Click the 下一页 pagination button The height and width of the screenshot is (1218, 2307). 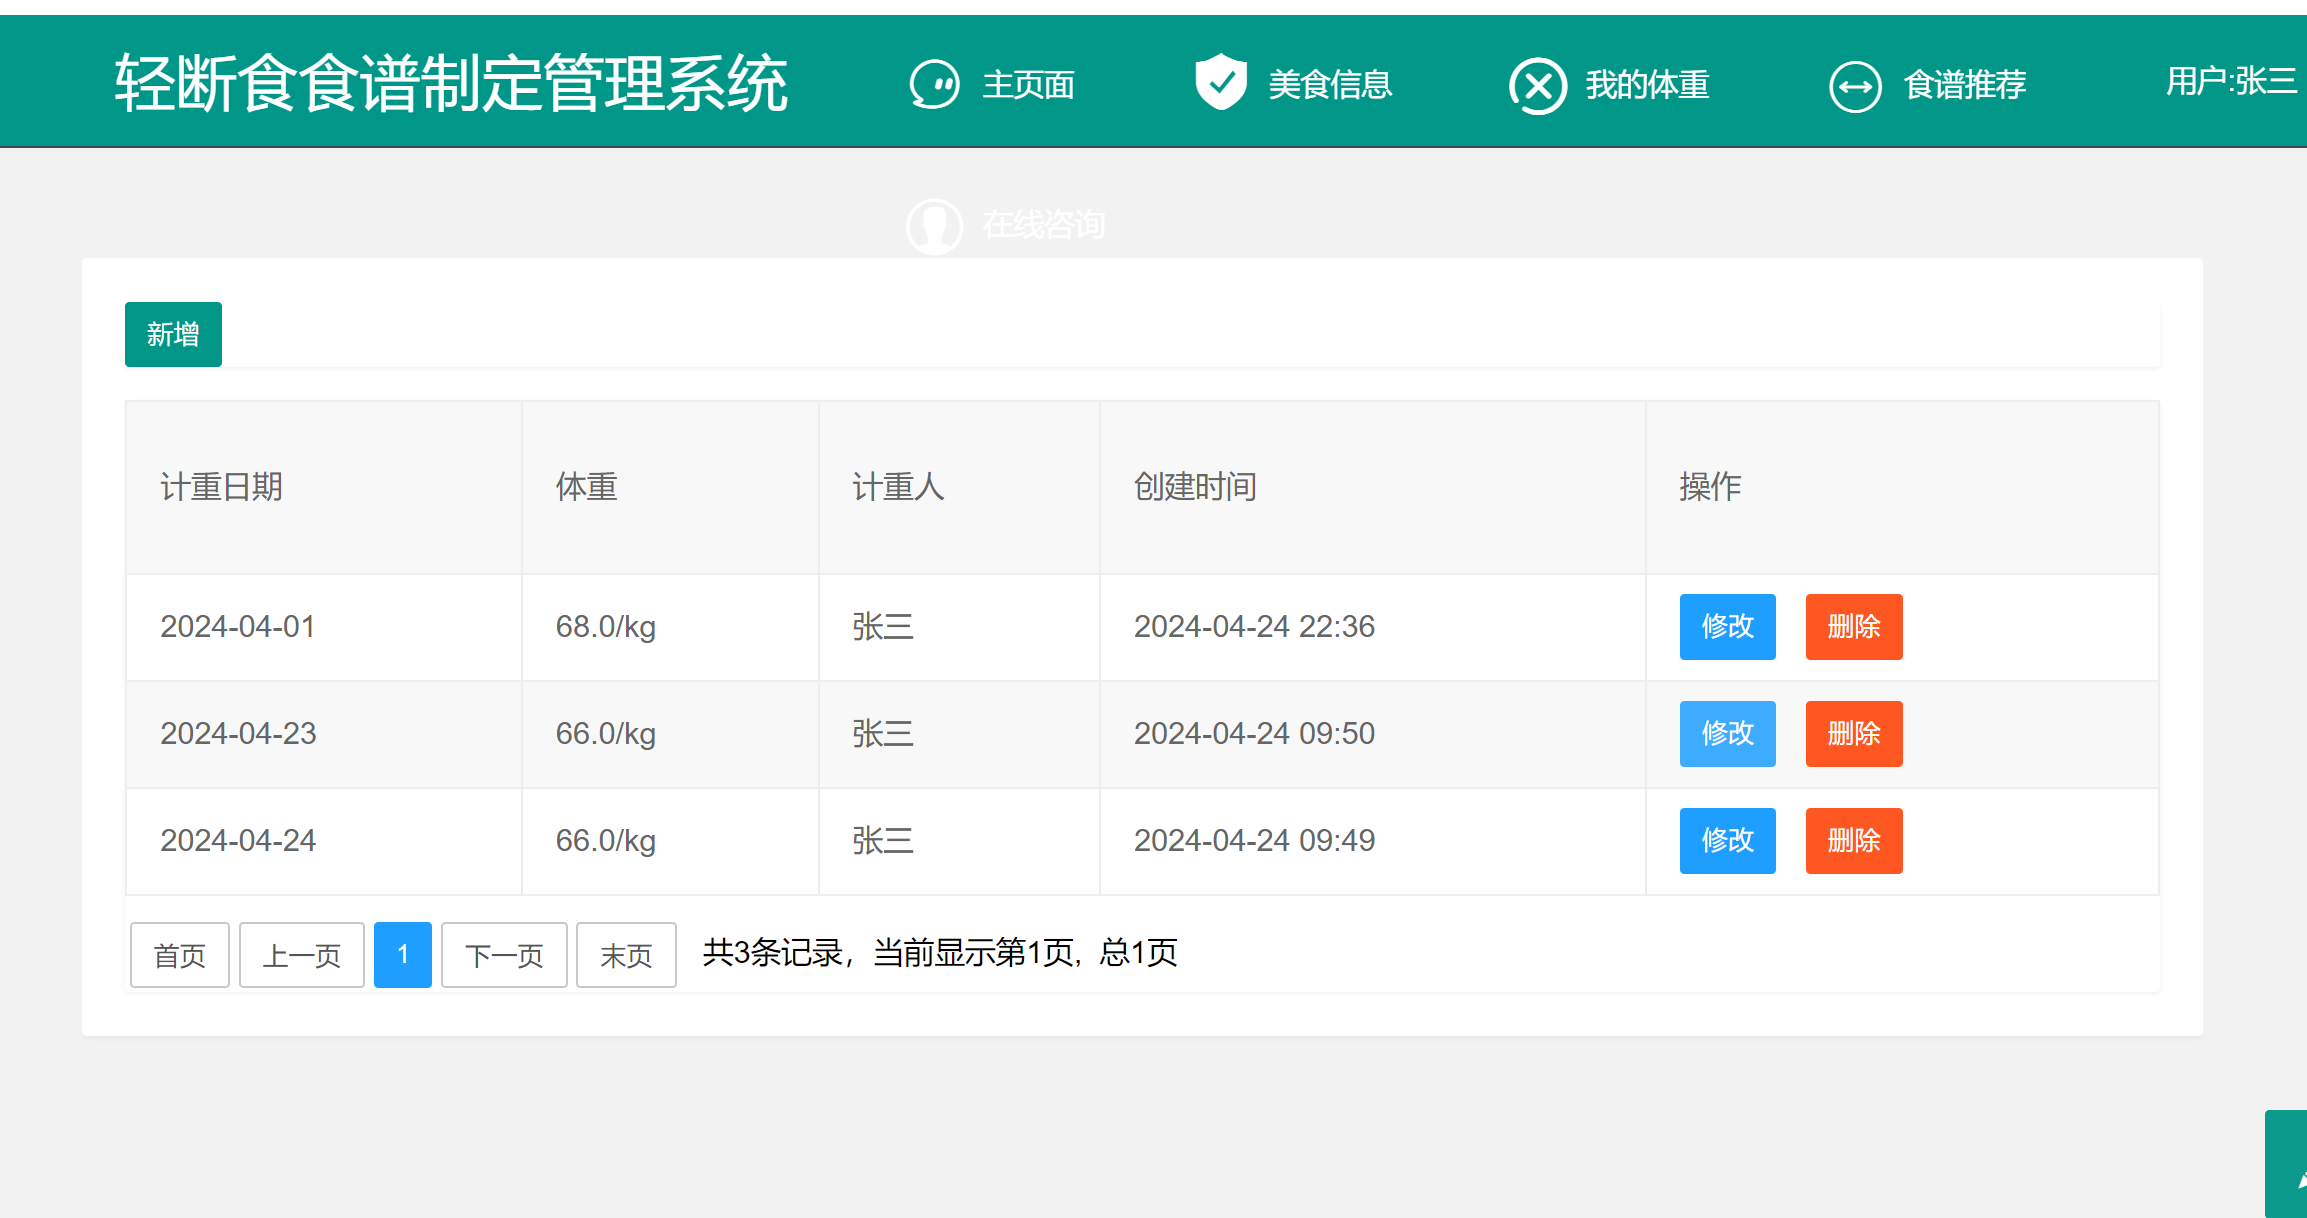coord(504,955)
